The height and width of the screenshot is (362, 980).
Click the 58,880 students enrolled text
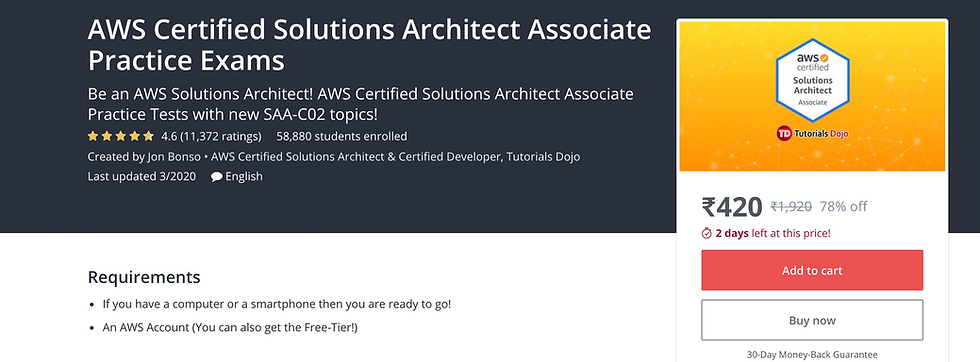pyautogui.click(x=342, y=136)
